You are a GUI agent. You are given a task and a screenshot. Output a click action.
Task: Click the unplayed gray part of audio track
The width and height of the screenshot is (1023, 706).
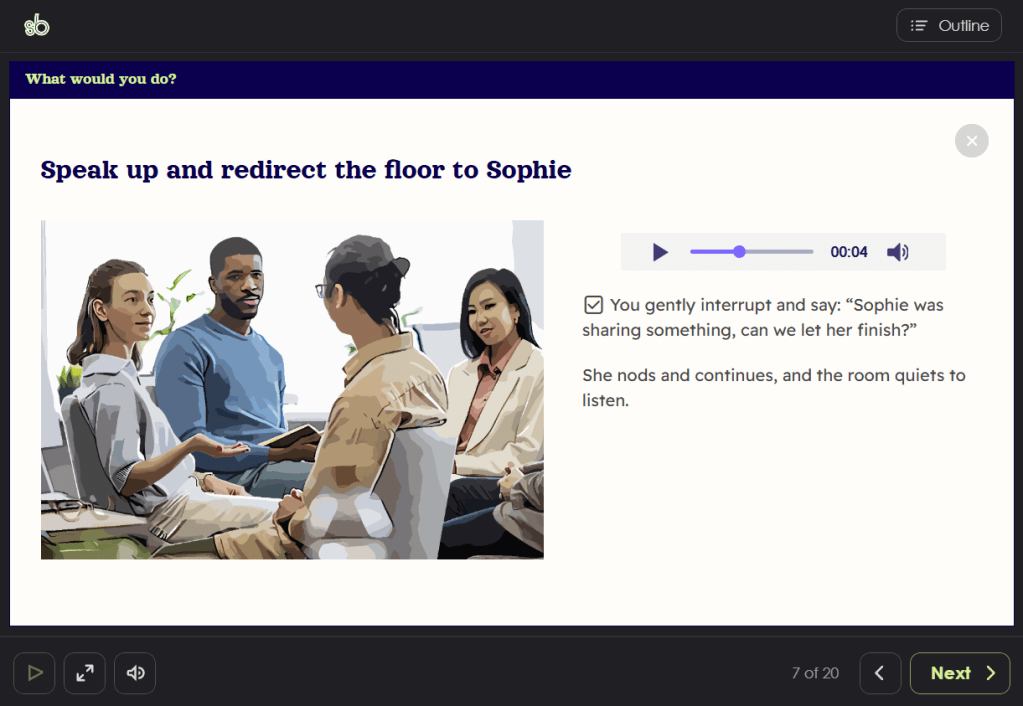click(x=780, y=252)
